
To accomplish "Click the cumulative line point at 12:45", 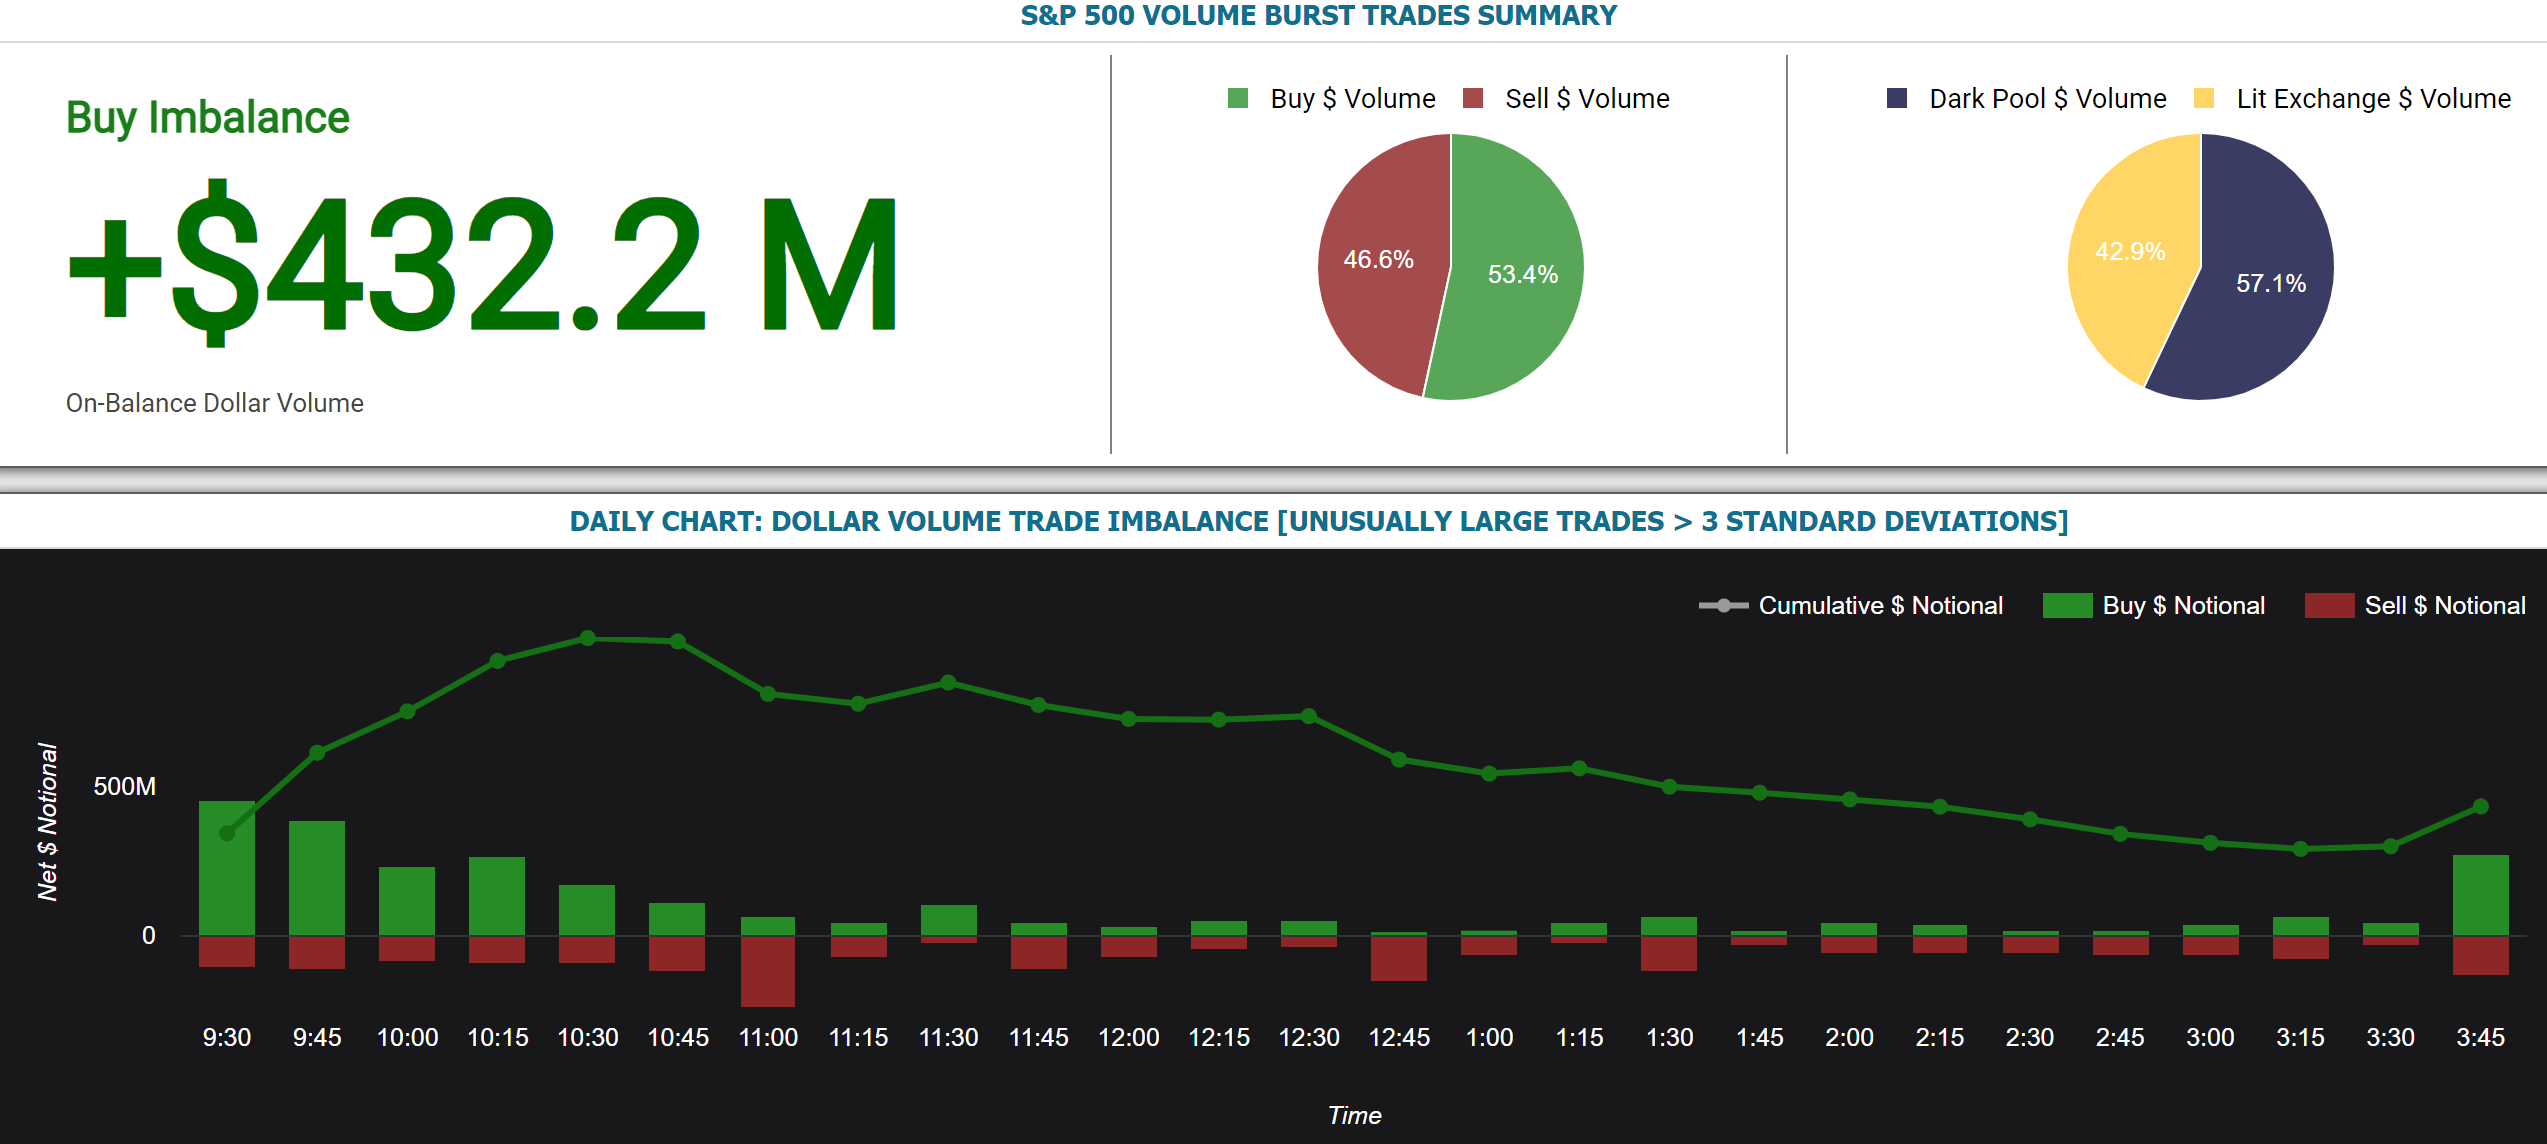I will 1399,760.
